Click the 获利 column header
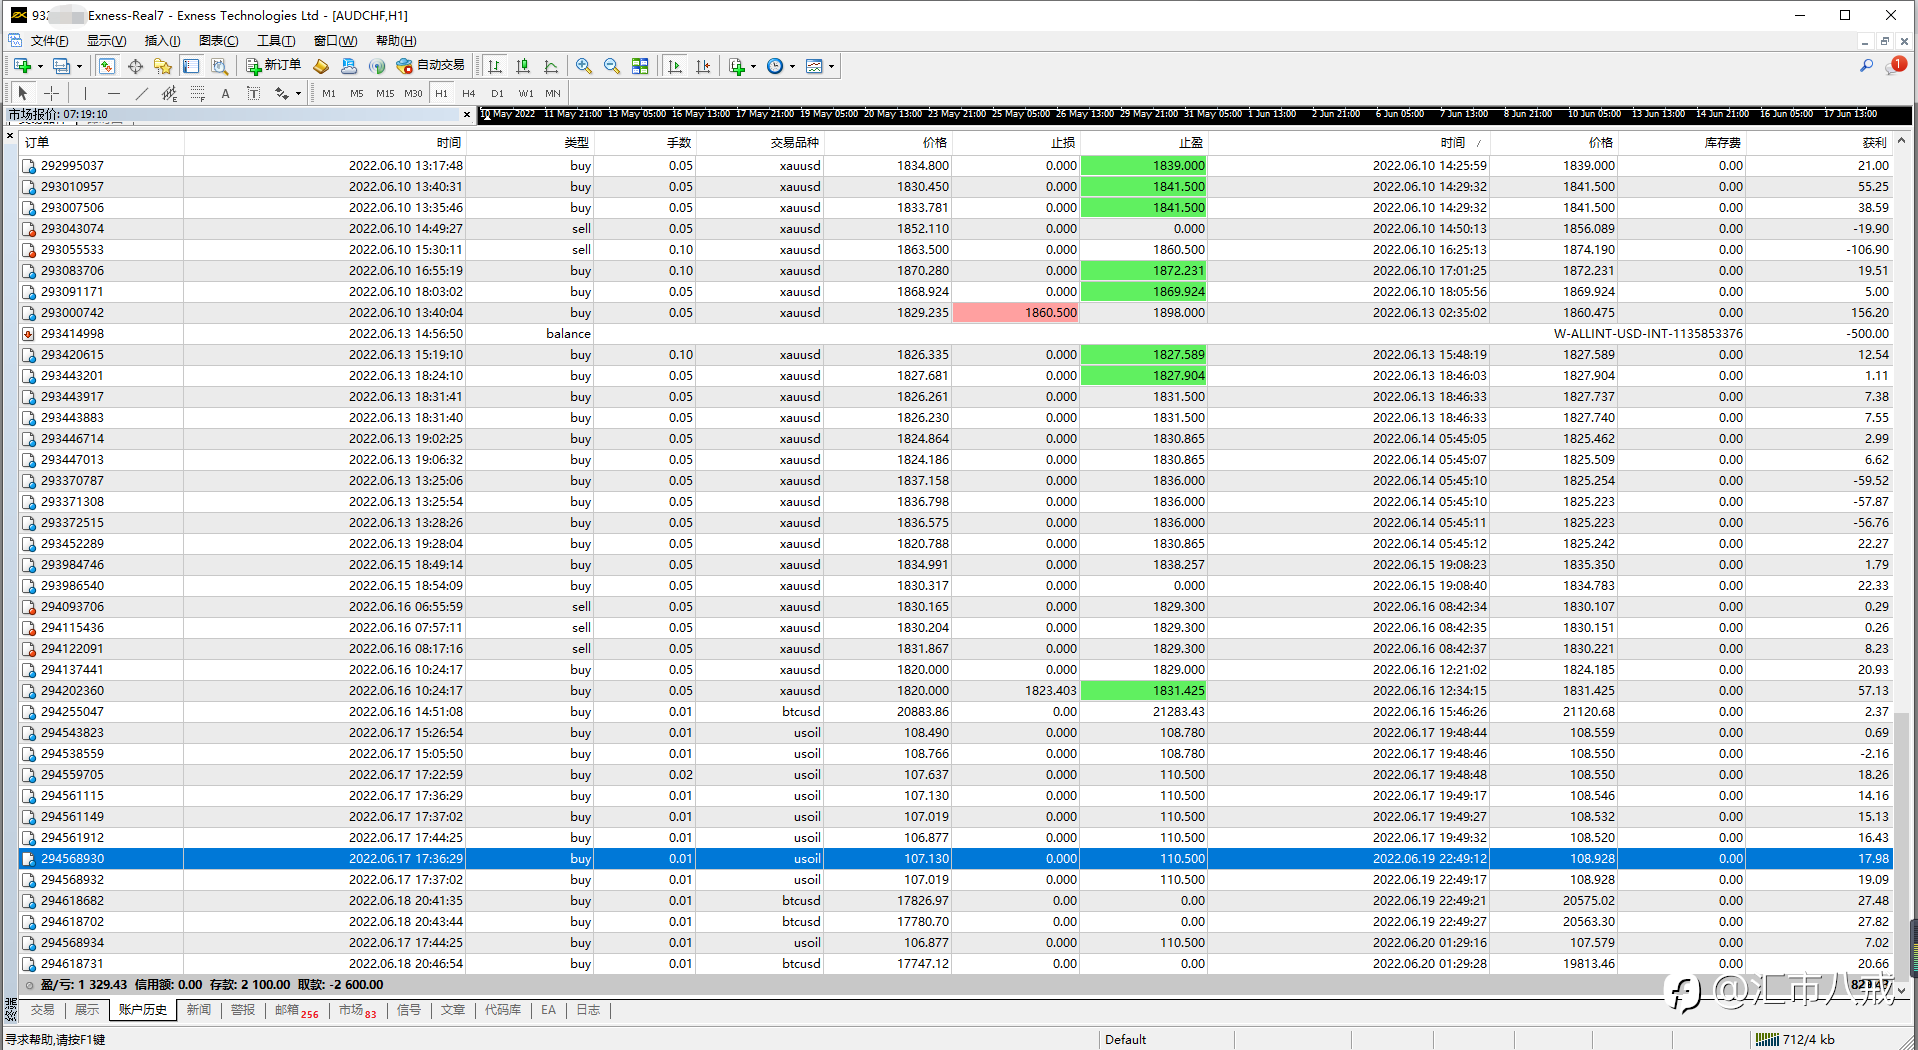Viewport: 1918px width, 1050px height. coord(1820,143)
